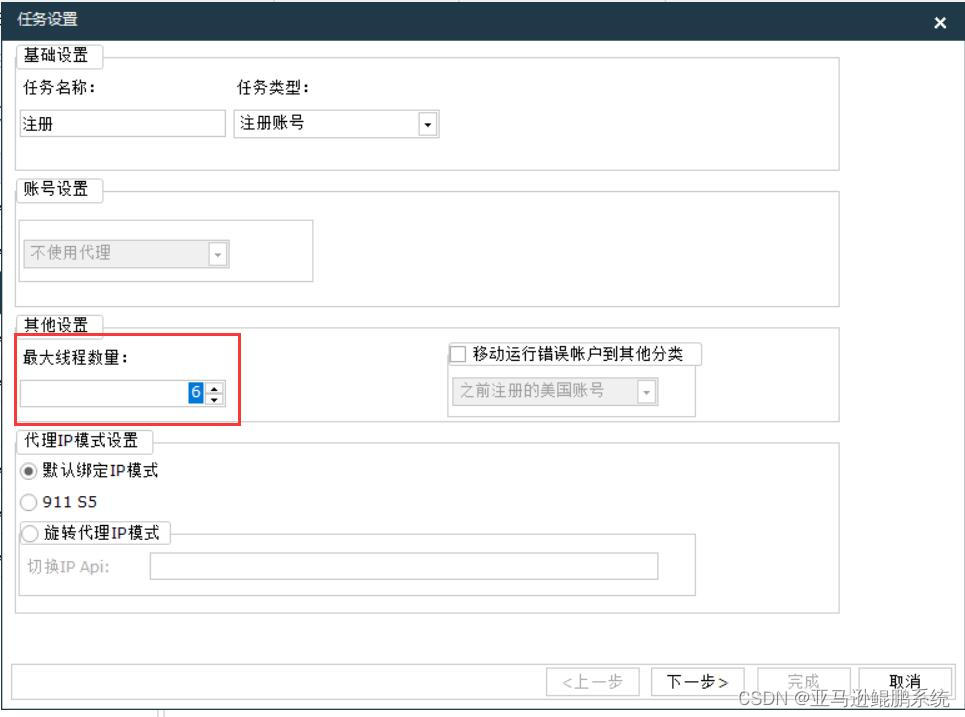Click the 任务设置 title bar text

[x=47, y=19]
